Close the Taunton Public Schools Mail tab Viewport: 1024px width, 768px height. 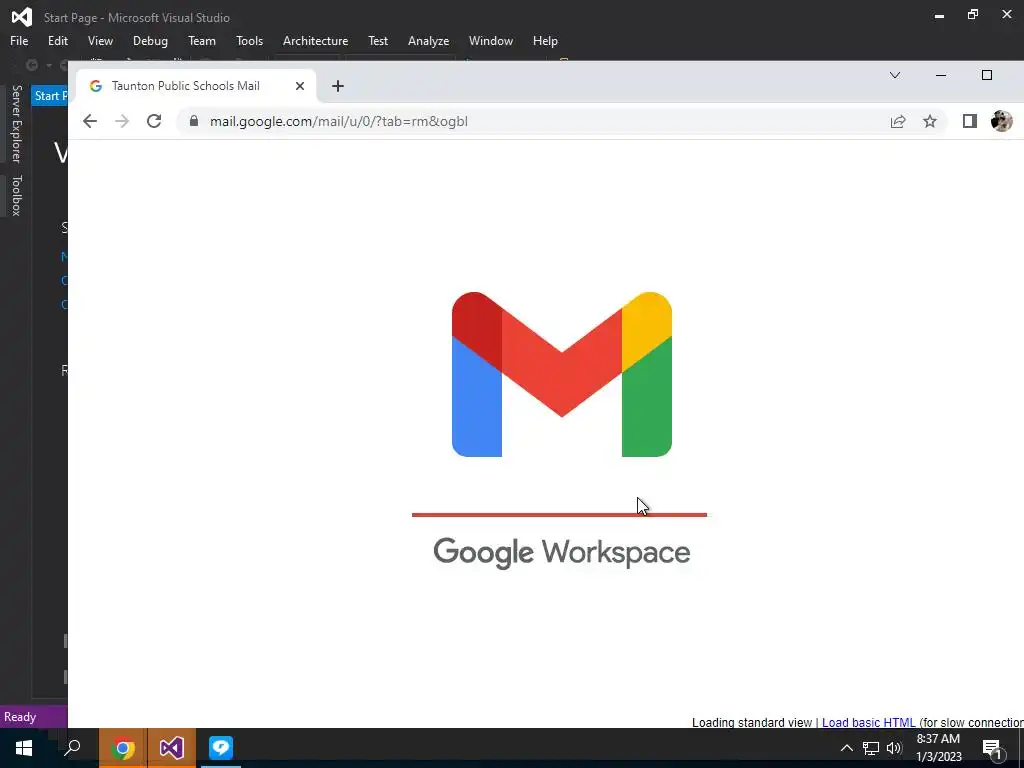[x=300, y=86]
